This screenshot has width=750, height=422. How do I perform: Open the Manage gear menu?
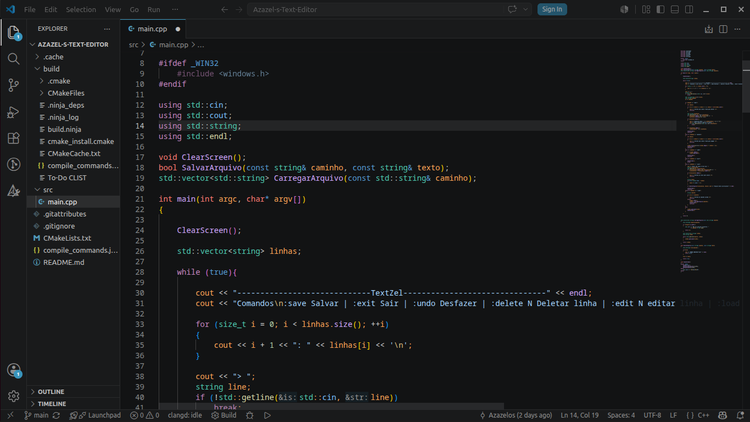click(13, 396)
